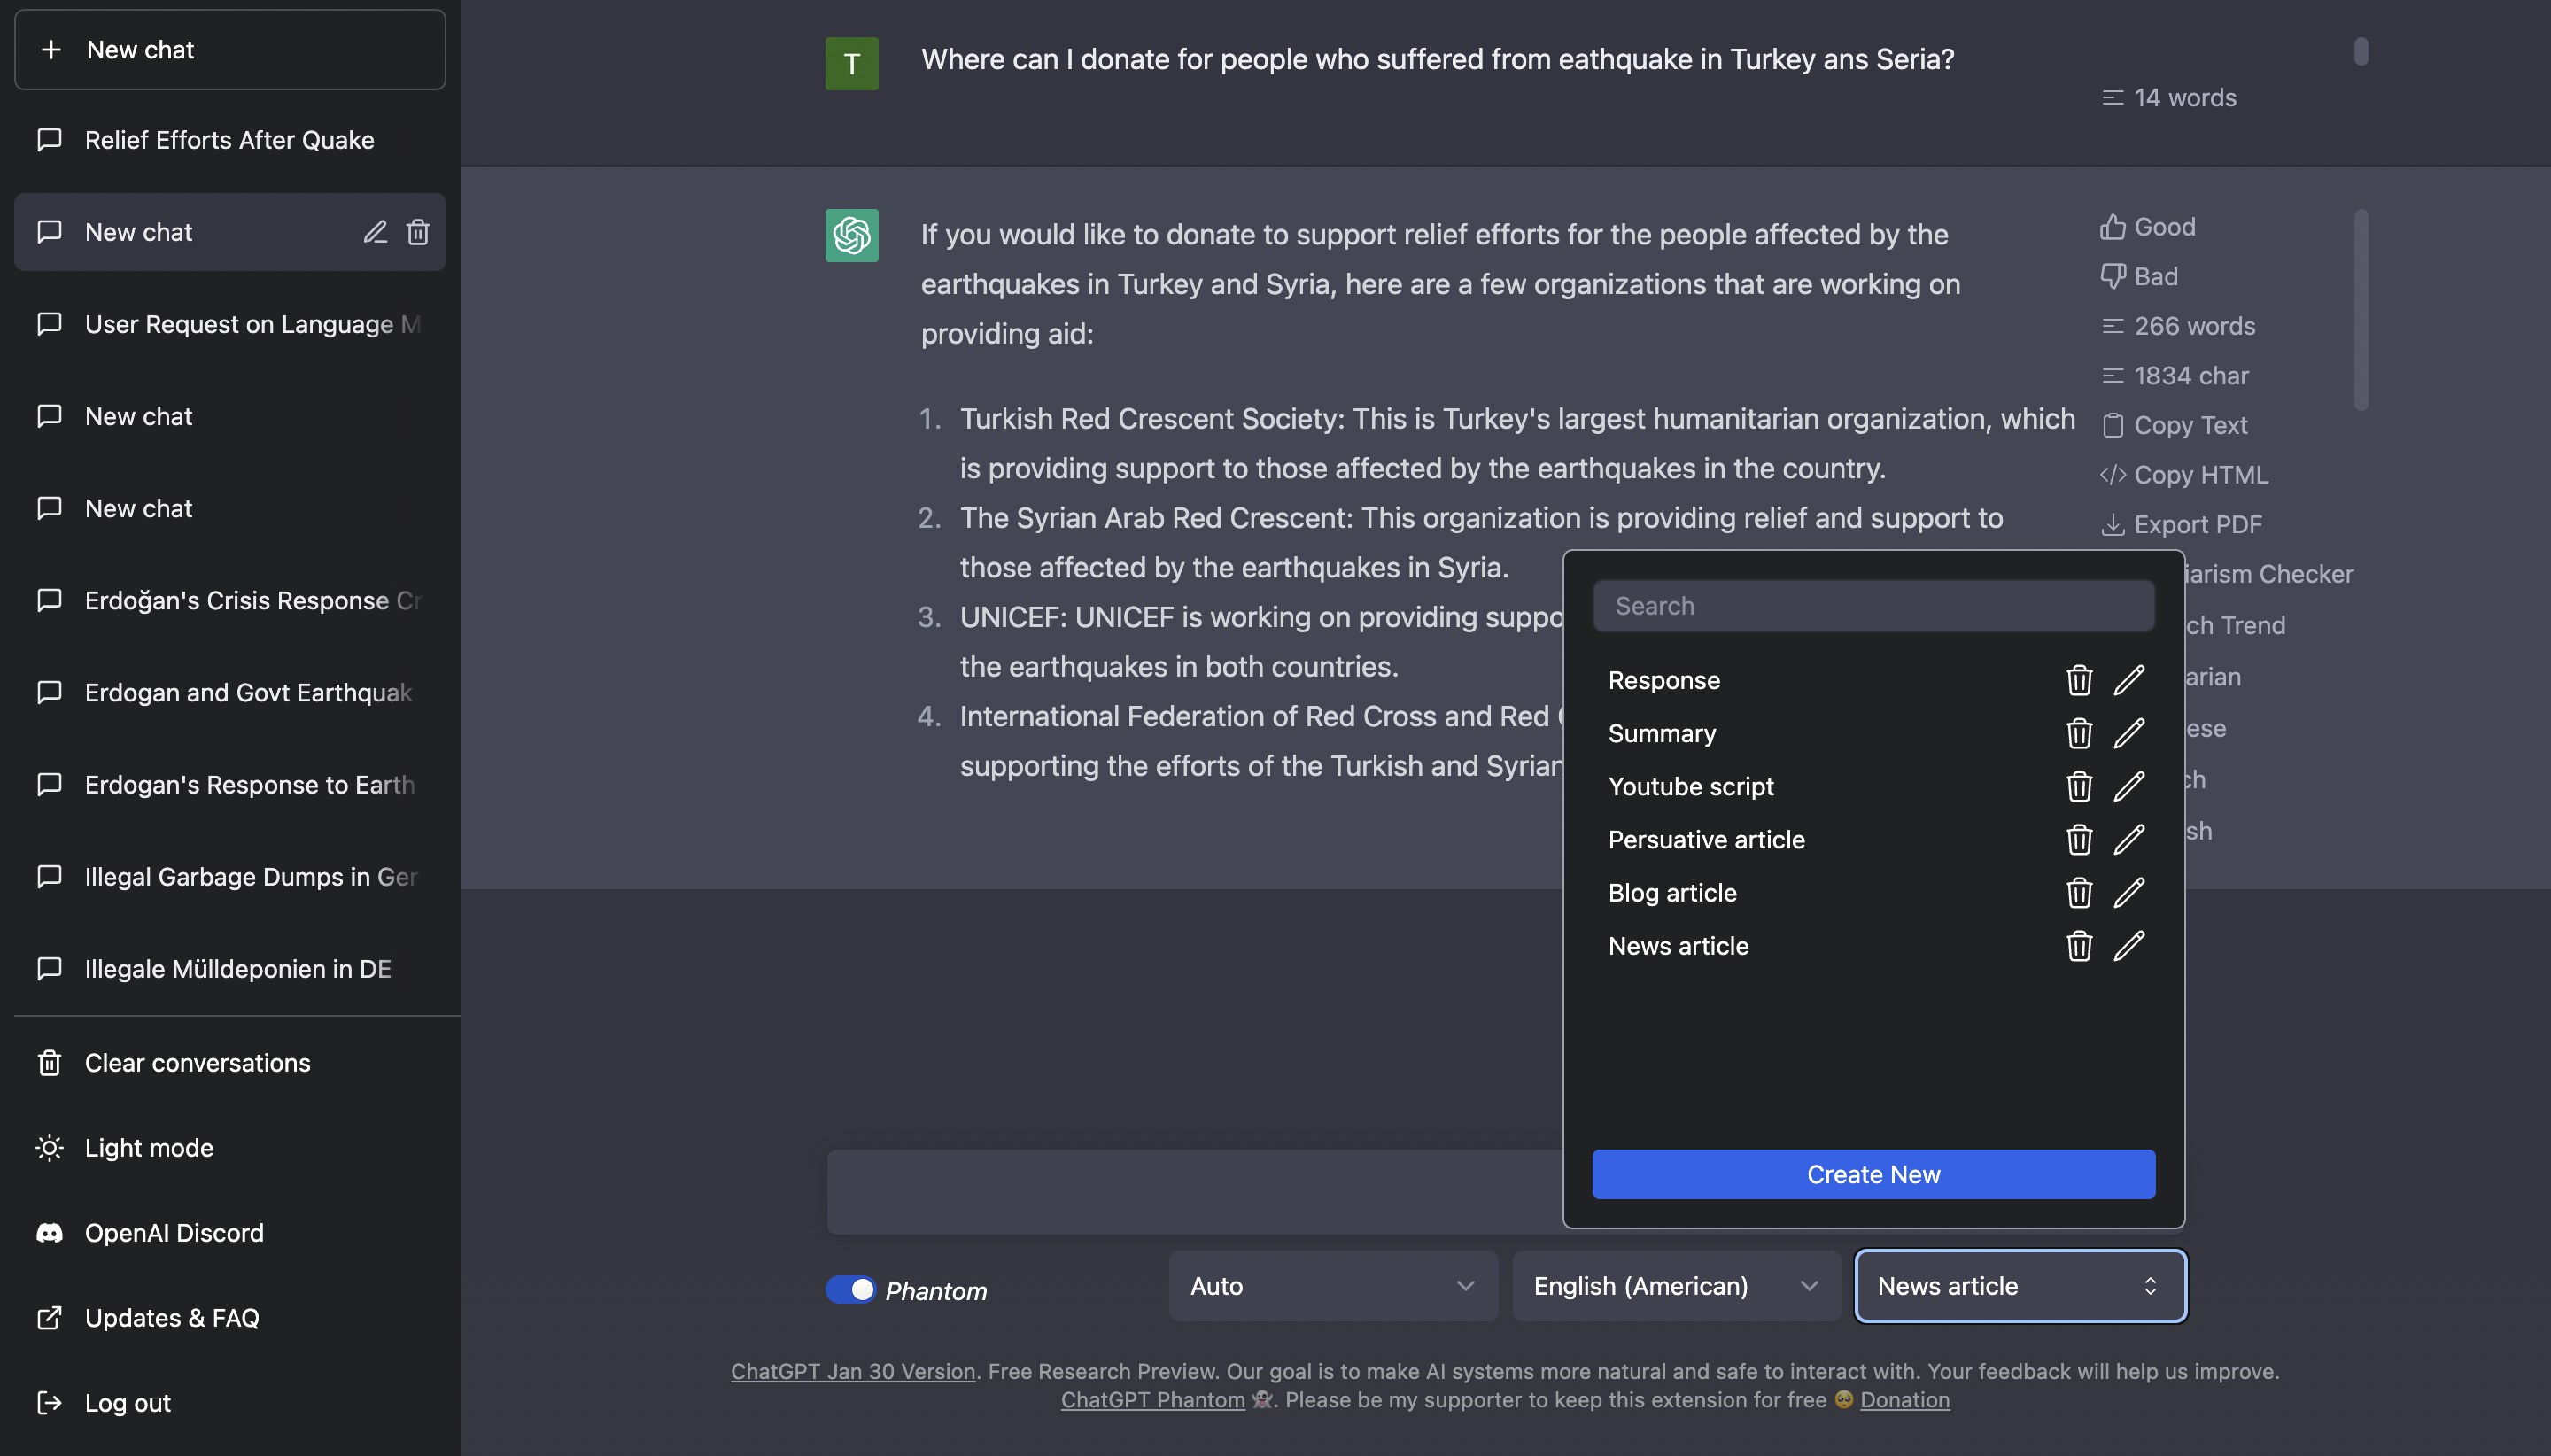
Task: Open the News article template selector
Action: click(x=2020, y=1285)
